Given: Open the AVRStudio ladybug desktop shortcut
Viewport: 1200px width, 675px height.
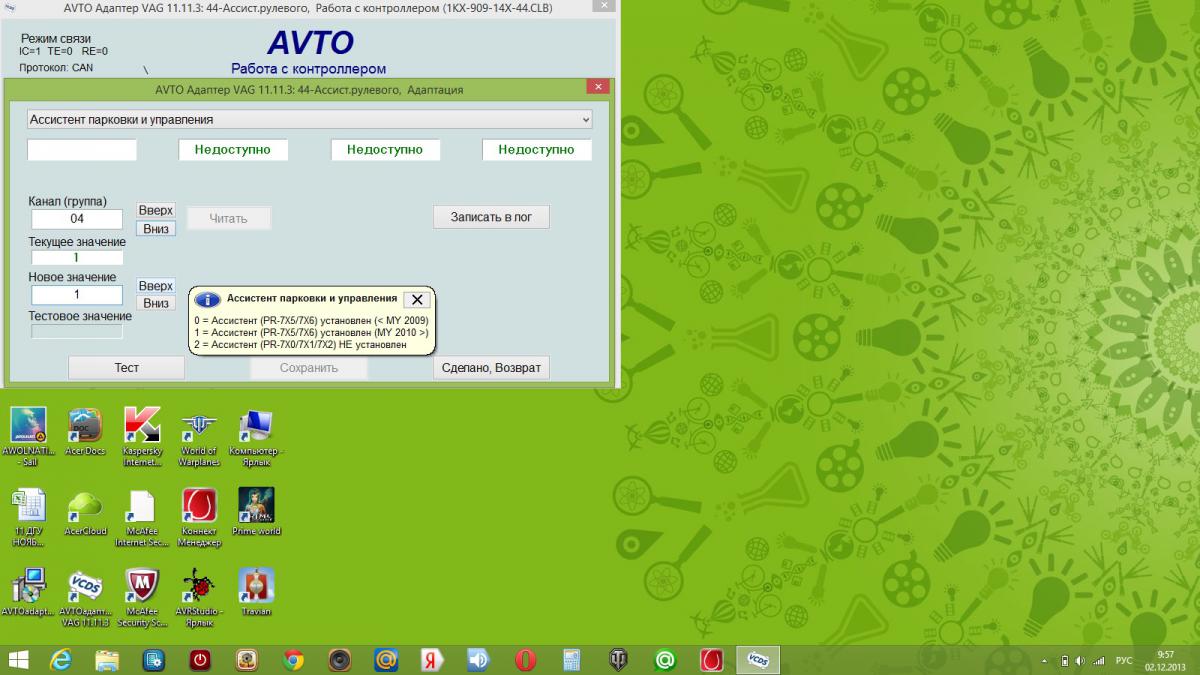Looking at the screenshot, I should (199, 587).
